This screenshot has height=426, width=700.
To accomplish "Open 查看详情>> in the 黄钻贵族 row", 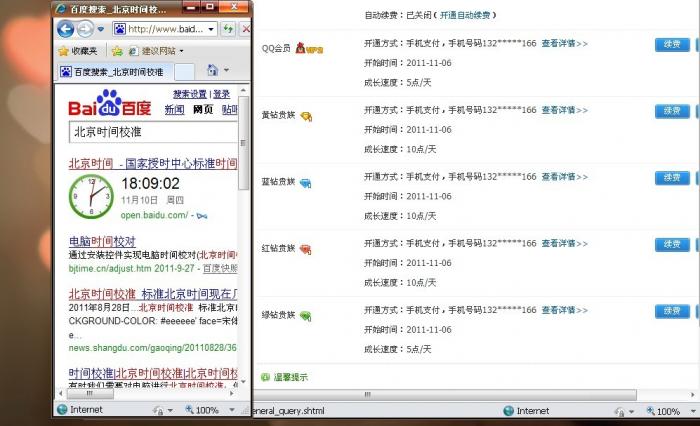I will [x=564, y=110].
